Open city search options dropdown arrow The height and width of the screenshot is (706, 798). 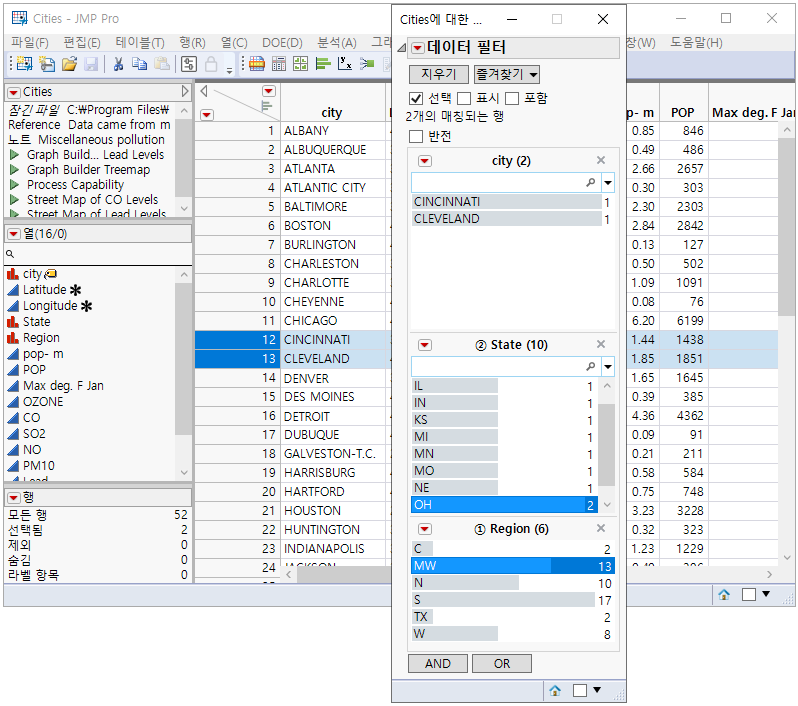click(x=608, y=183)
